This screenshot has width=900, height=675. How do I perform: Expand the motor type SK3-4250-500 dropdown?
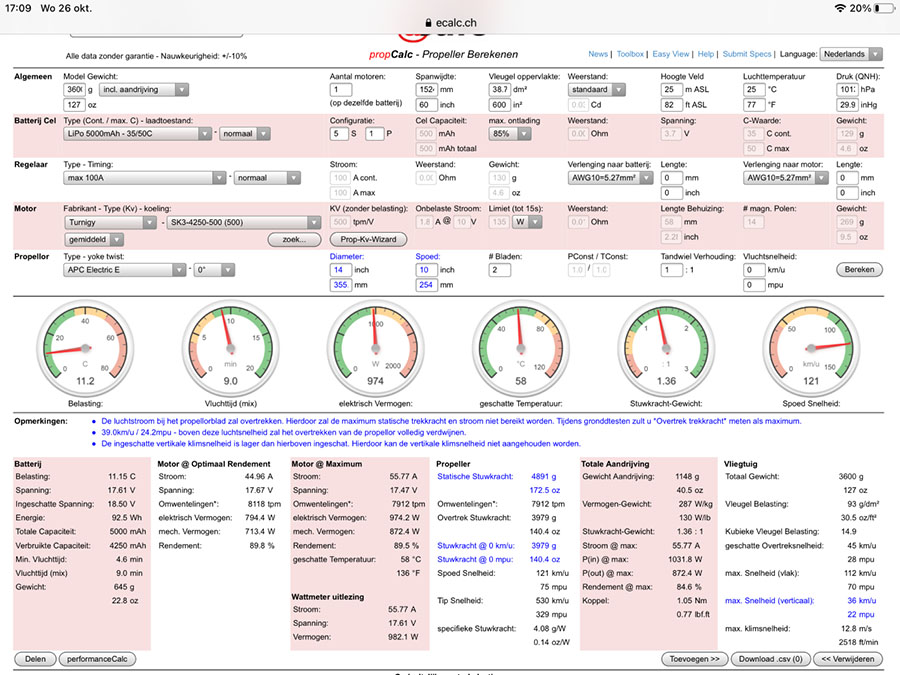243,222
